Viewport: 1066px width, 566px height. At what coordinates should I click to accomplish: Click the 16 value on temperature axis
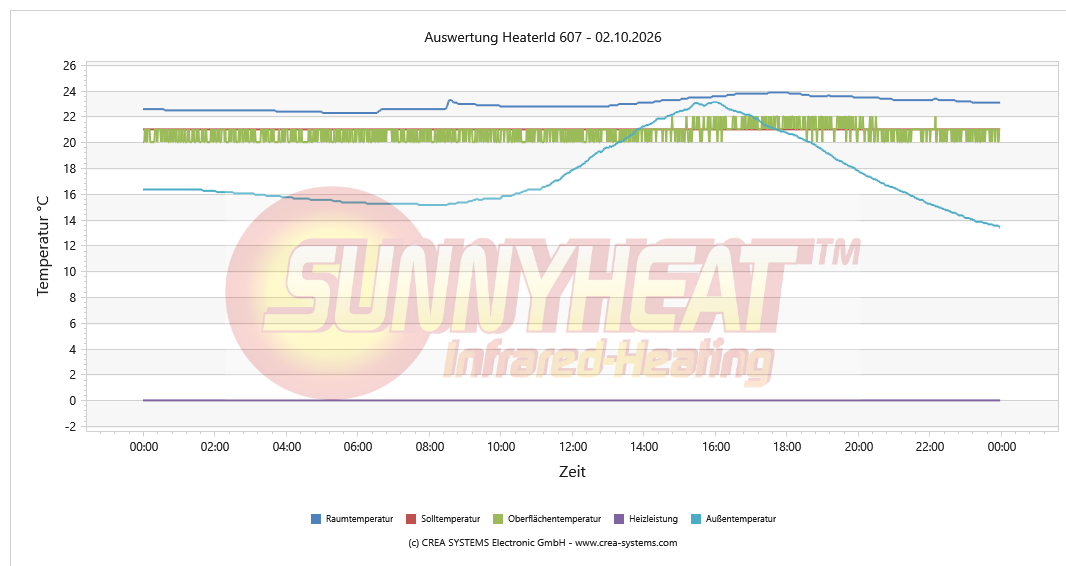[69, 194]
